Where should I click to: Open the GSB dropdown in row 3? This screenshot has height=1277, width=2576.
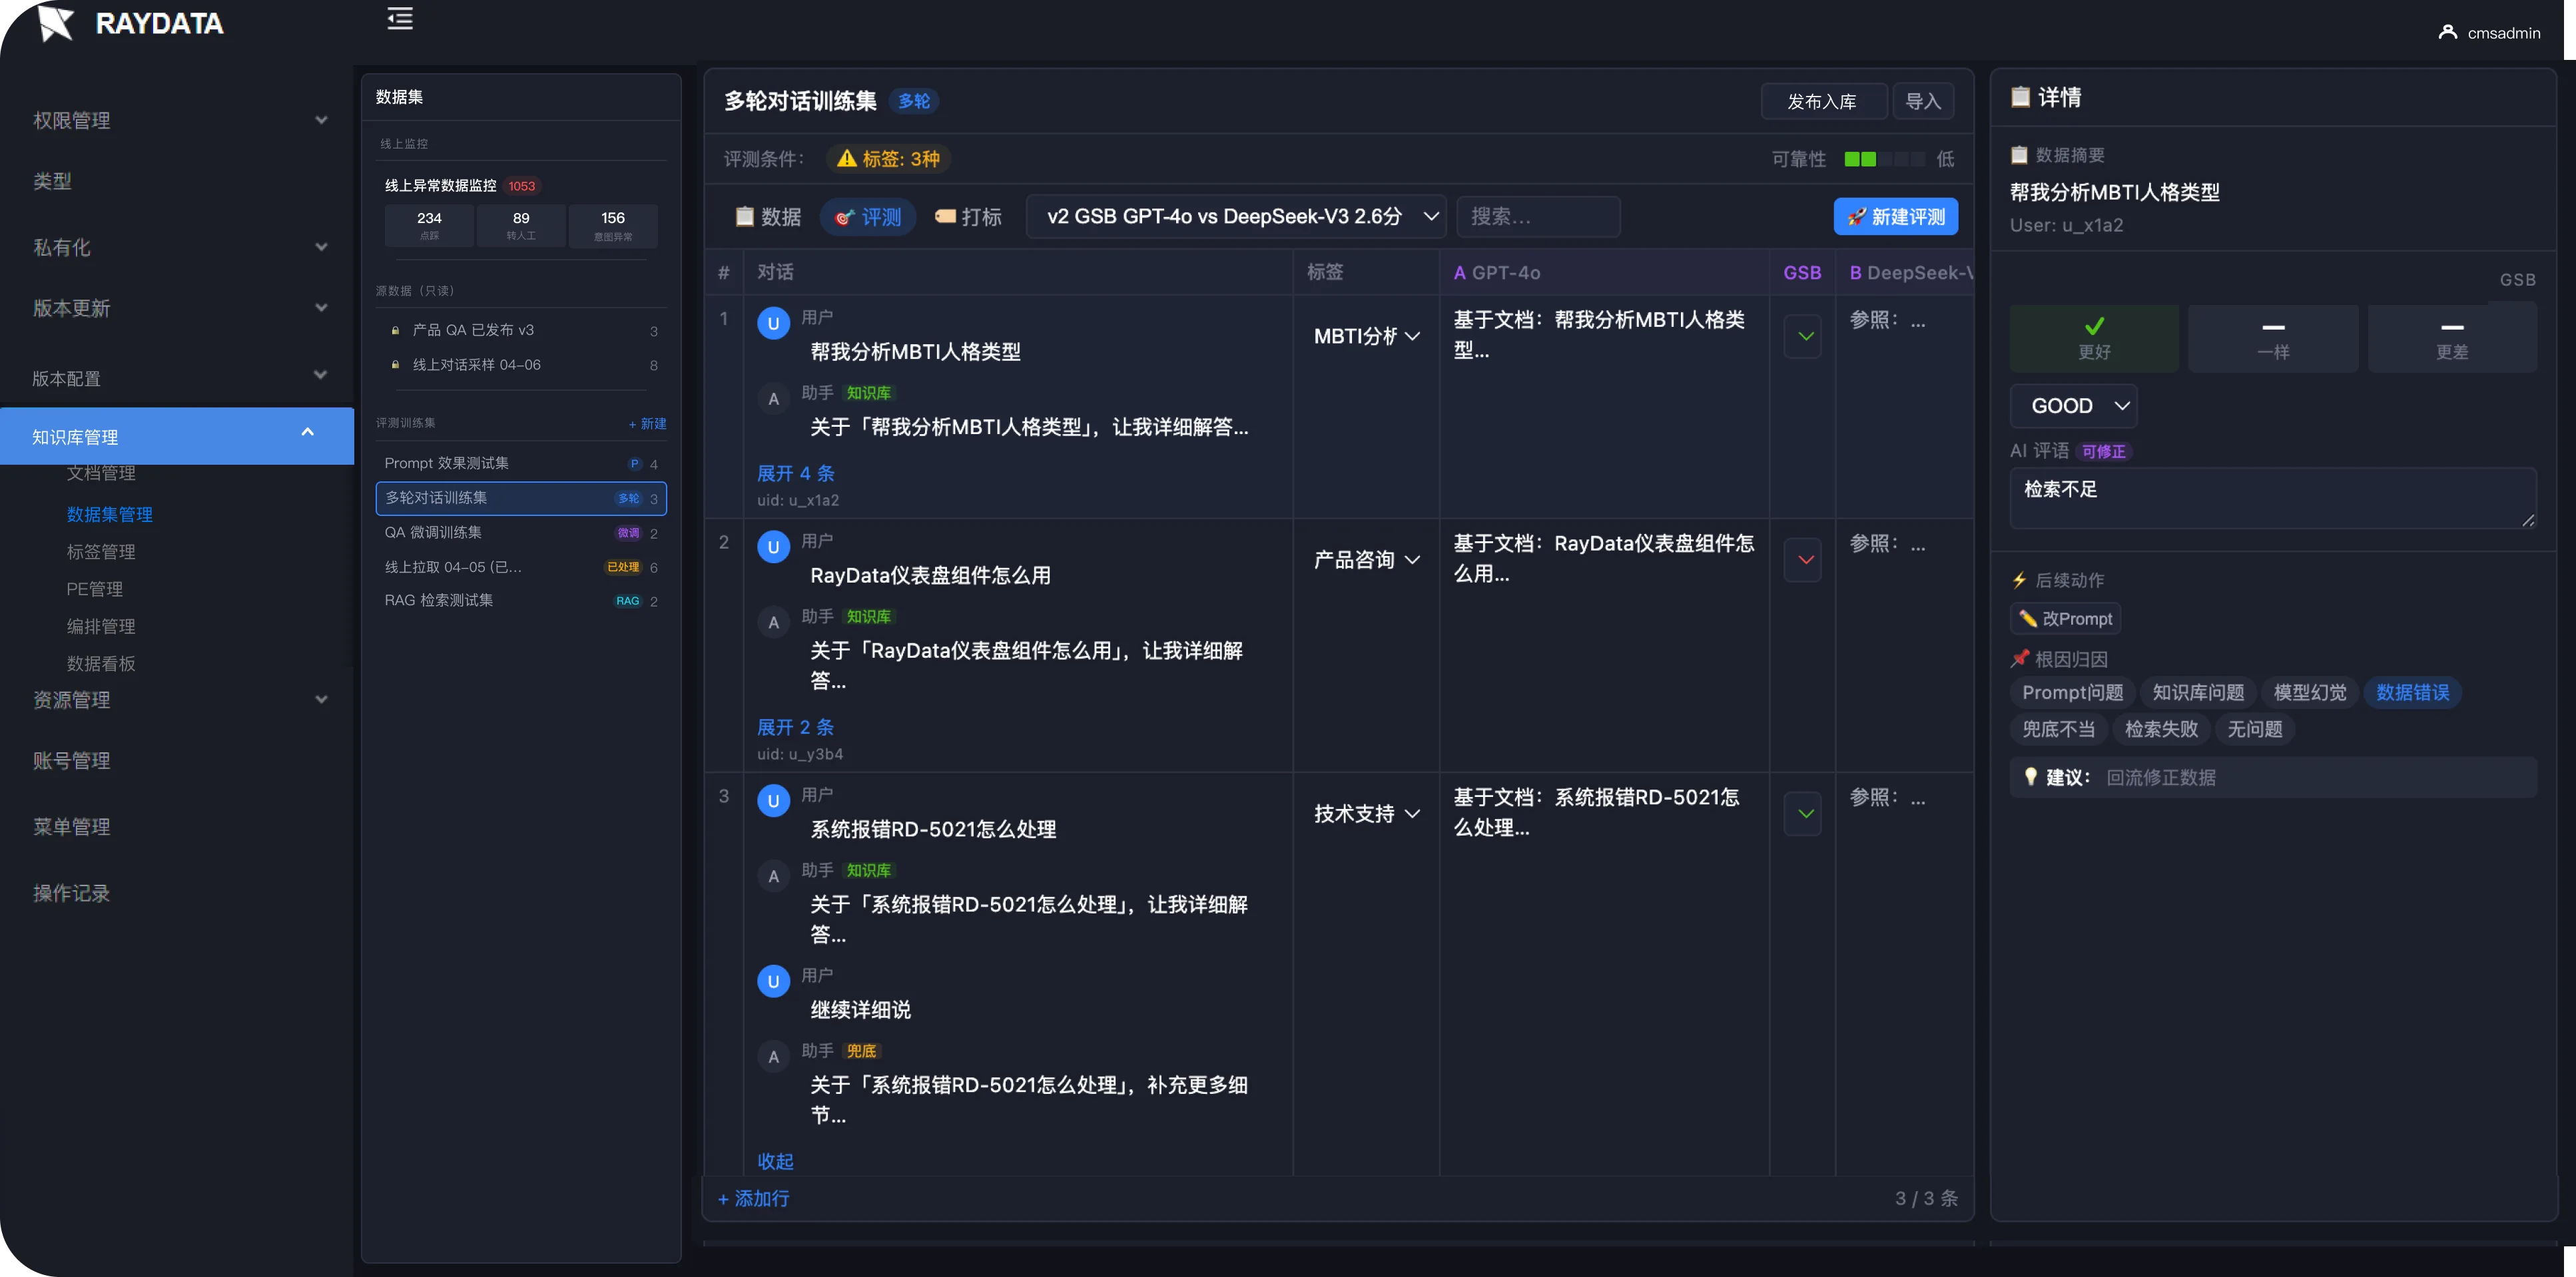click(1803, 814)
